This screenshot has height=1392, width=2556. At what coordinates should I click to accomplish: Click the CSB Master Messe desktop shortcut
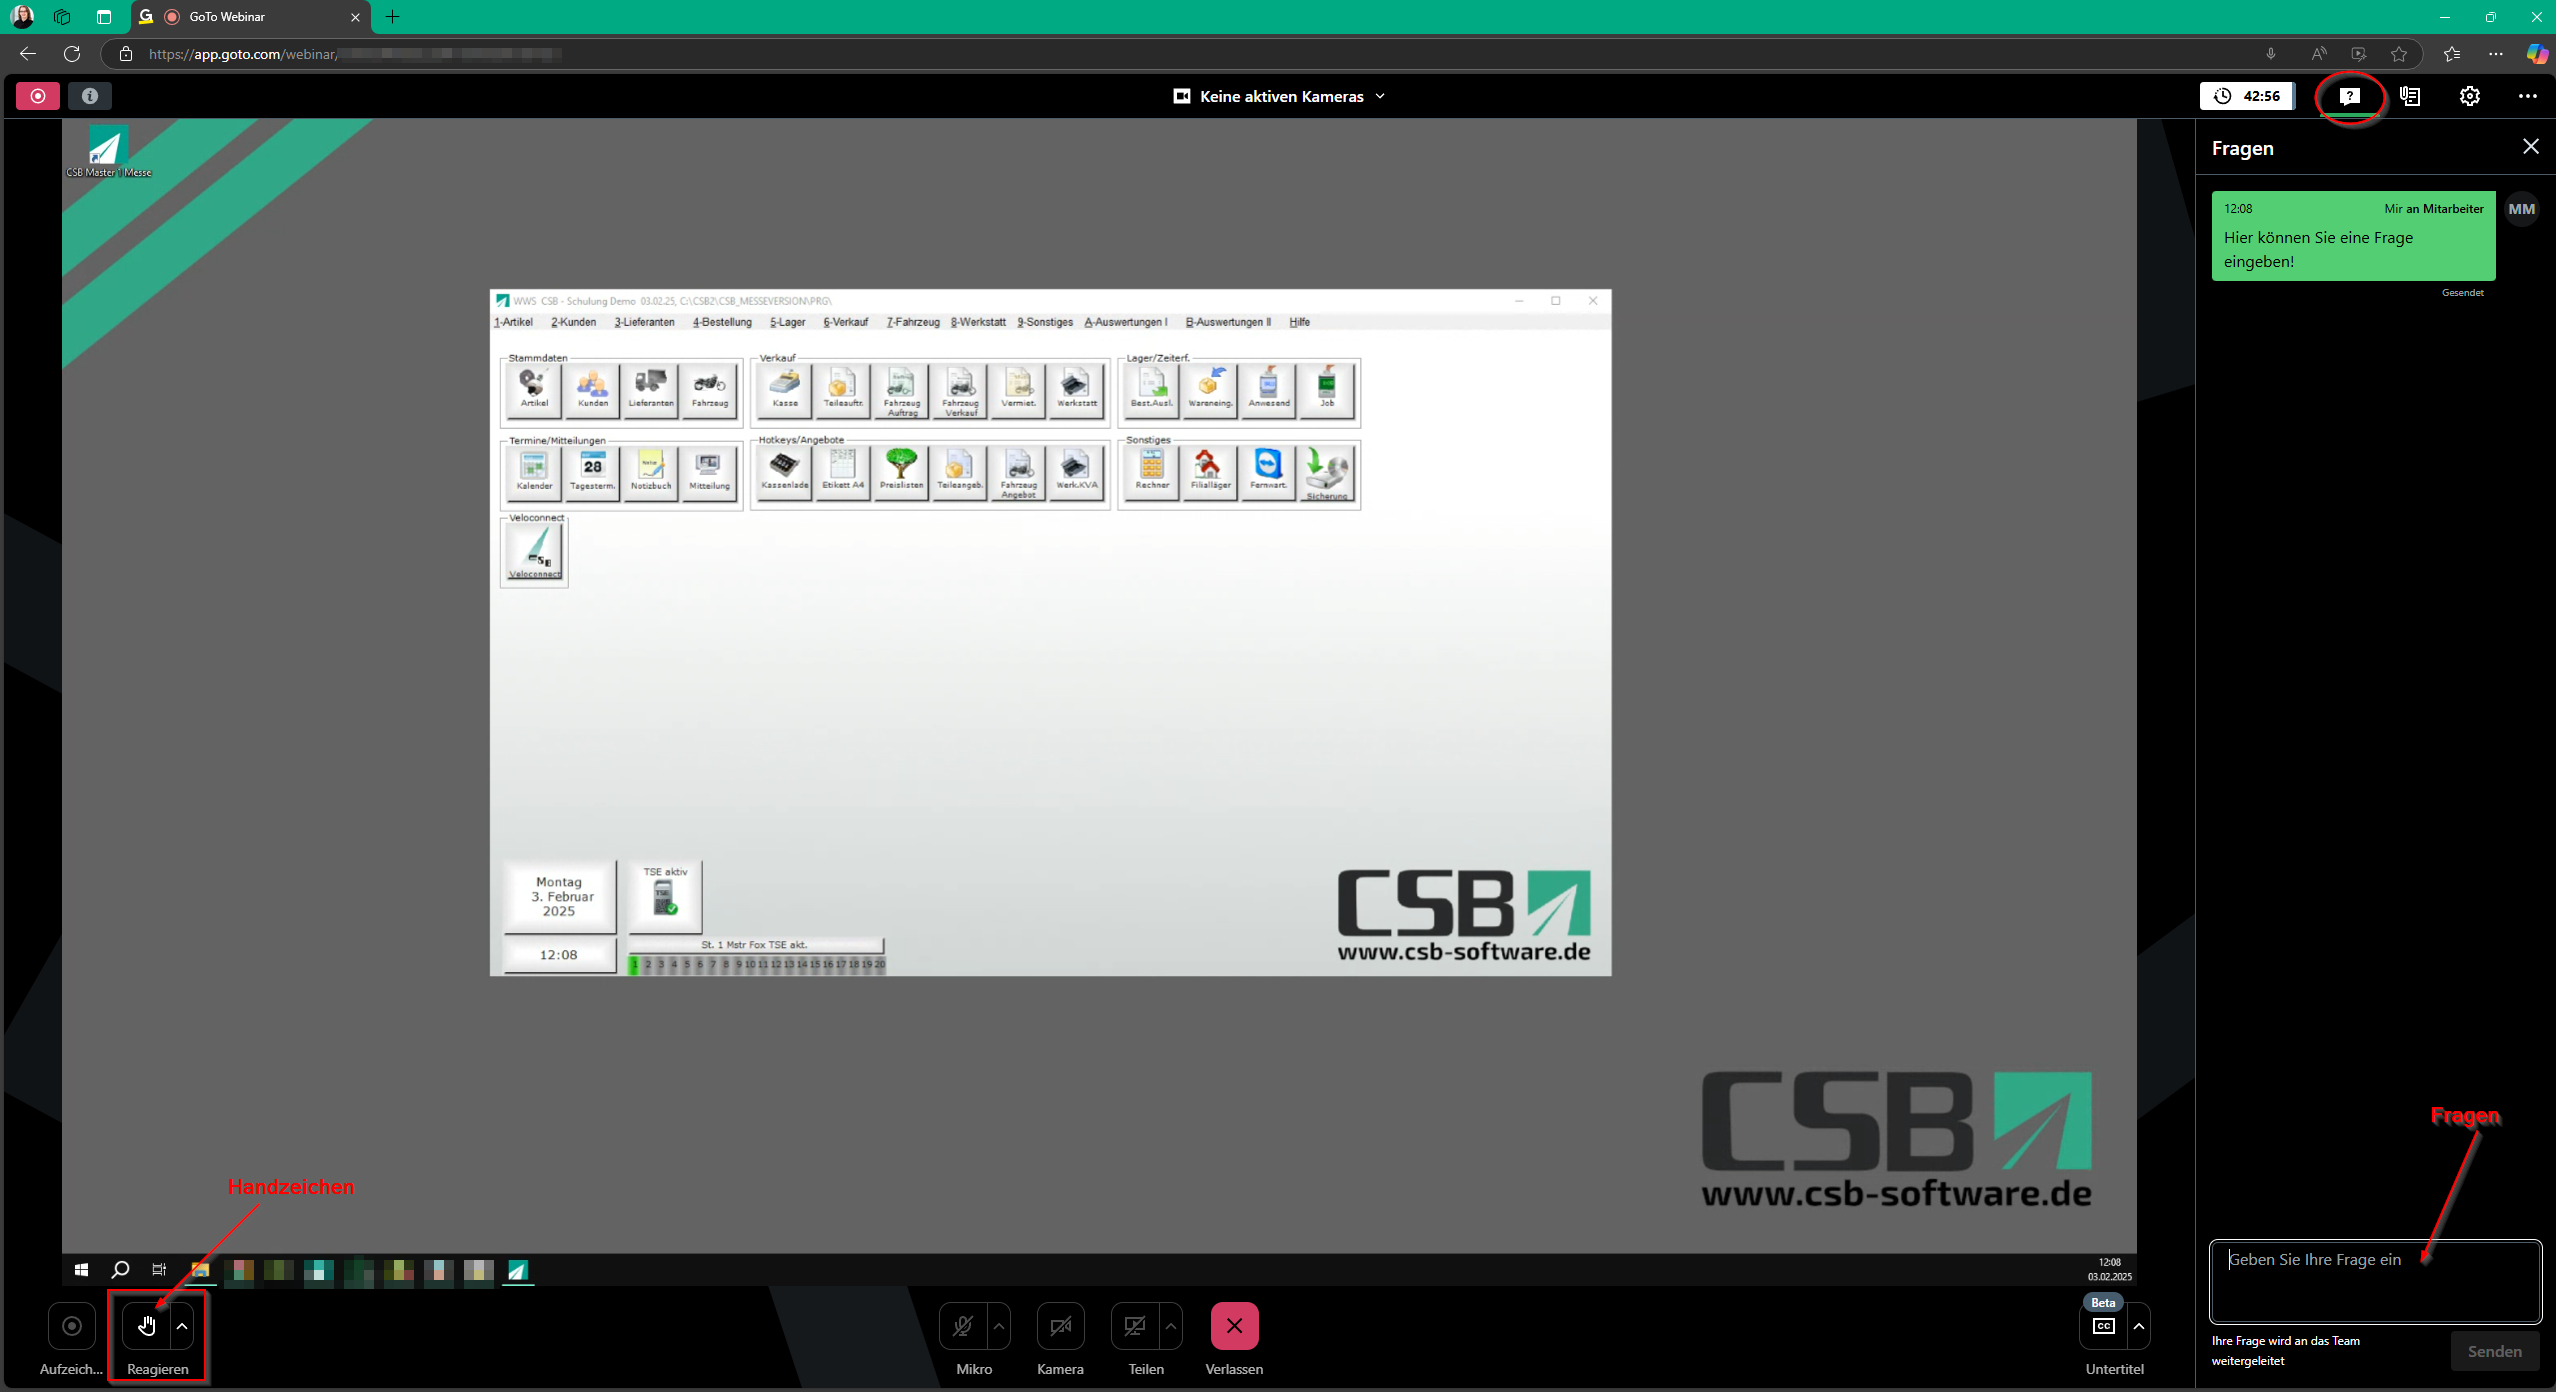[108, 152]
